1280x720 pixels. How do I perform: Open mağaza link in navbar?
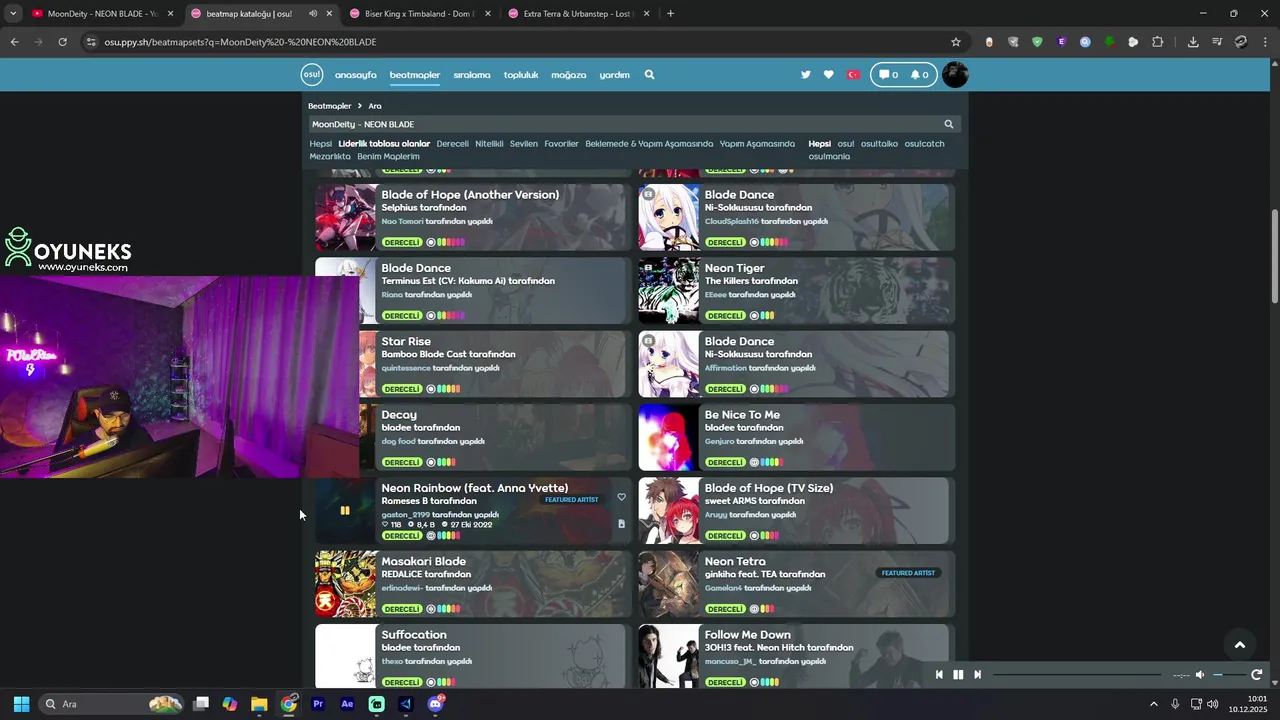click(569, 75)
